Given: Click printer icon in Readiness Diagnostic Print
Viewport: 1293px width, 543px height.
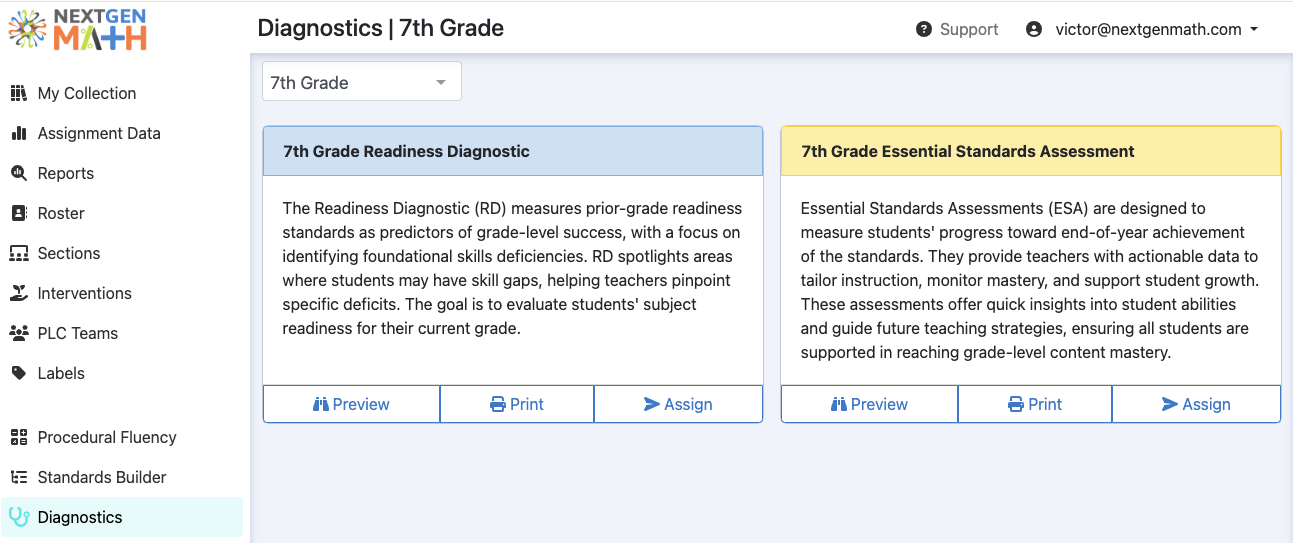Looking at the screenshot, I should coord(498,404).
